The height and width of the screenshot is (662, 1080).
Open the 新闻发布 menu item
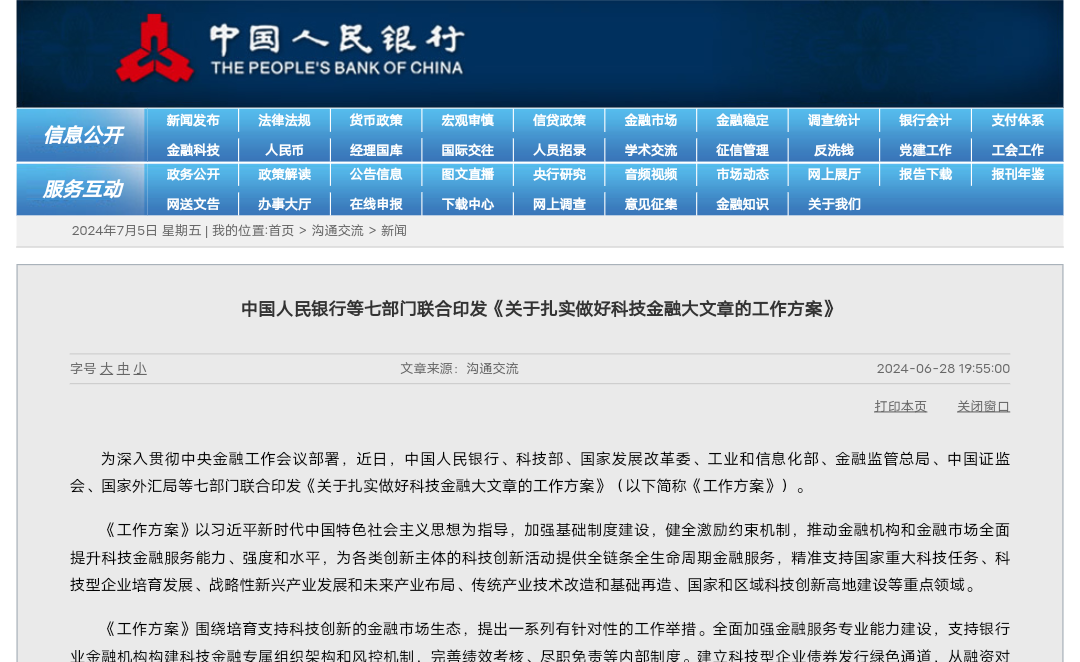point(192,120)
